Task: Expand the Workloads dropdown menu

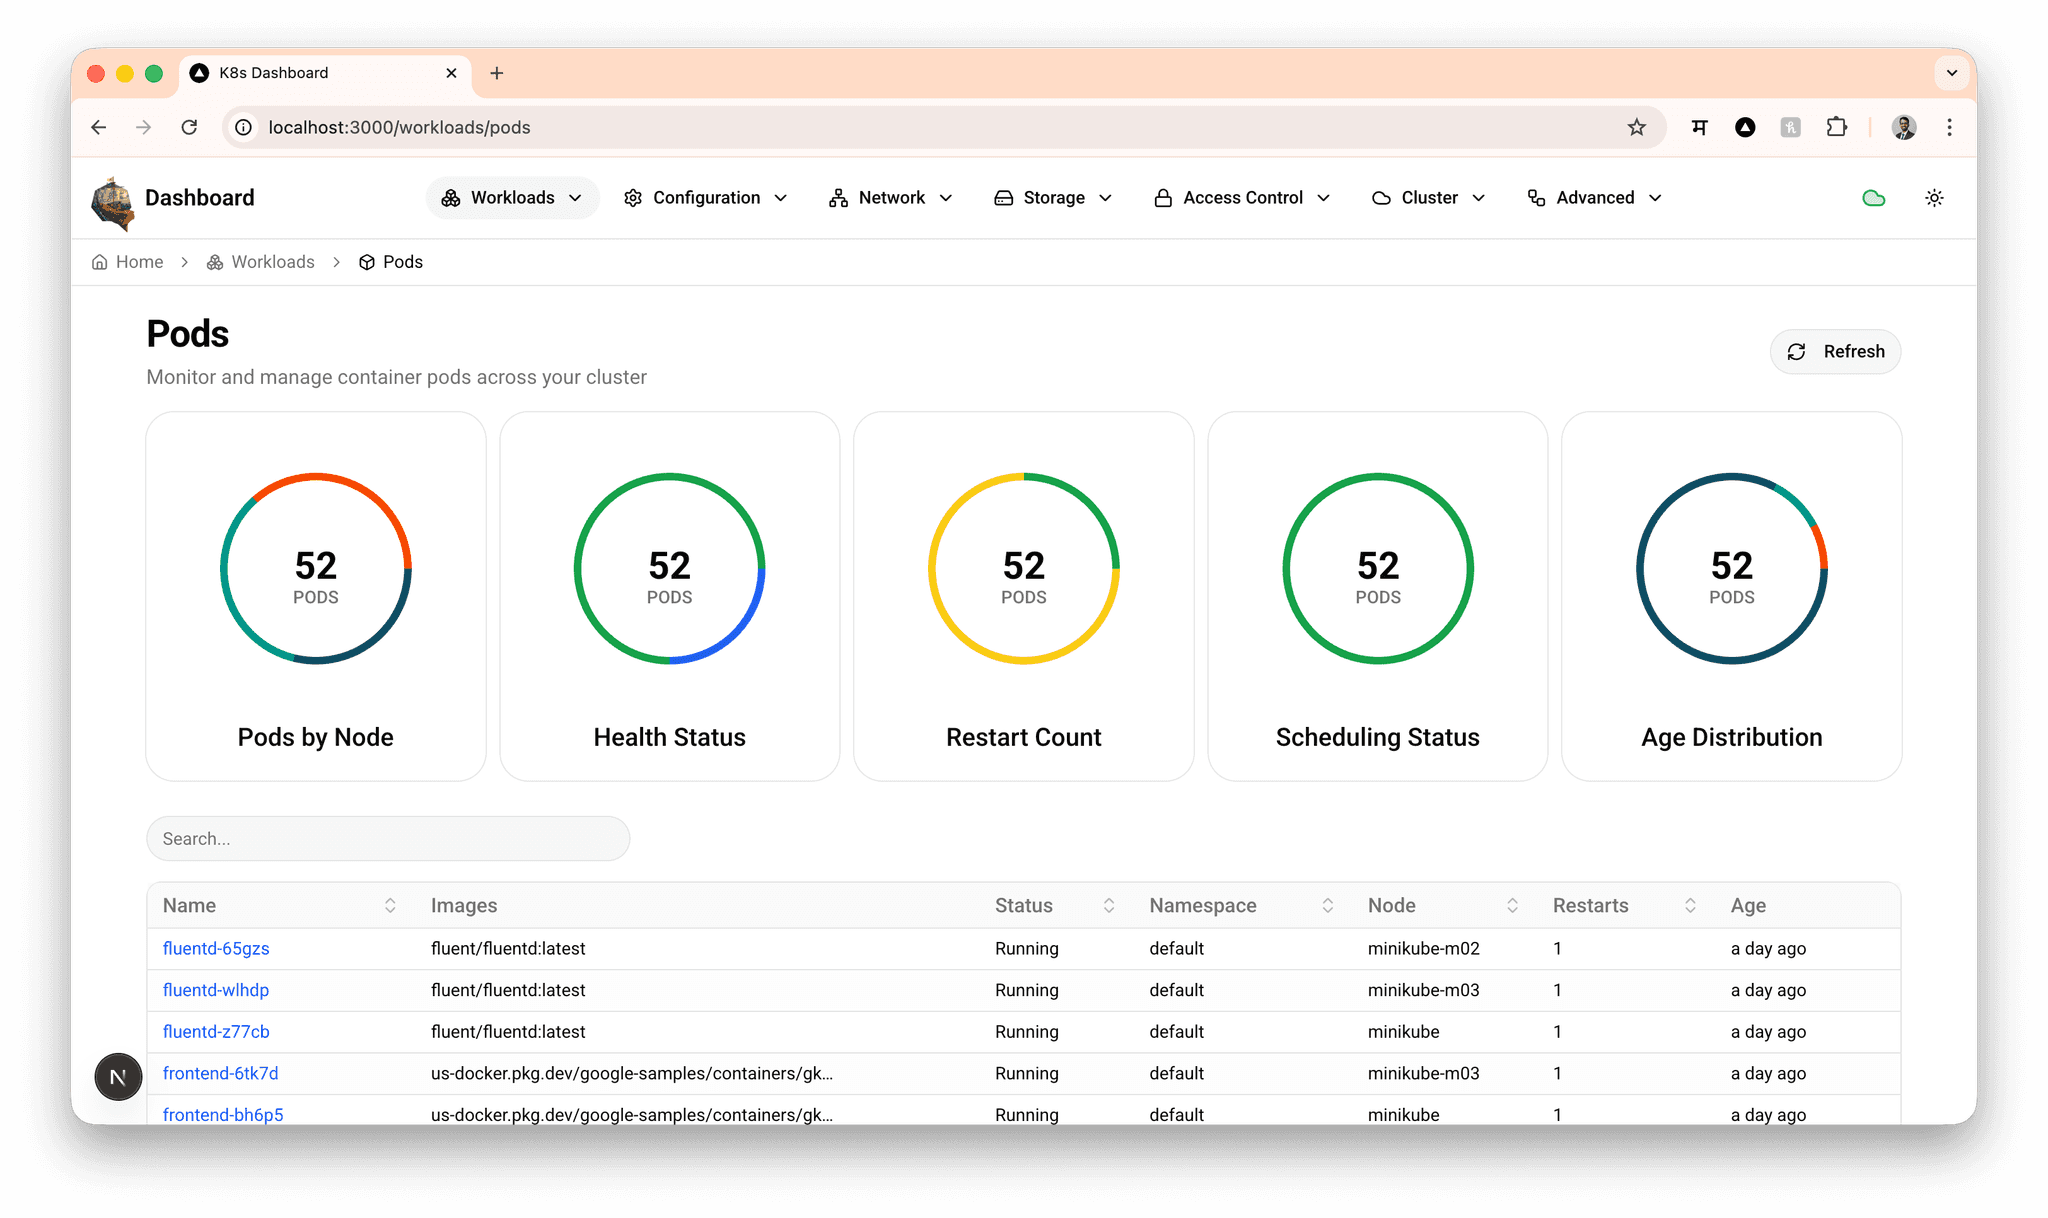Action: click(576, 198)
